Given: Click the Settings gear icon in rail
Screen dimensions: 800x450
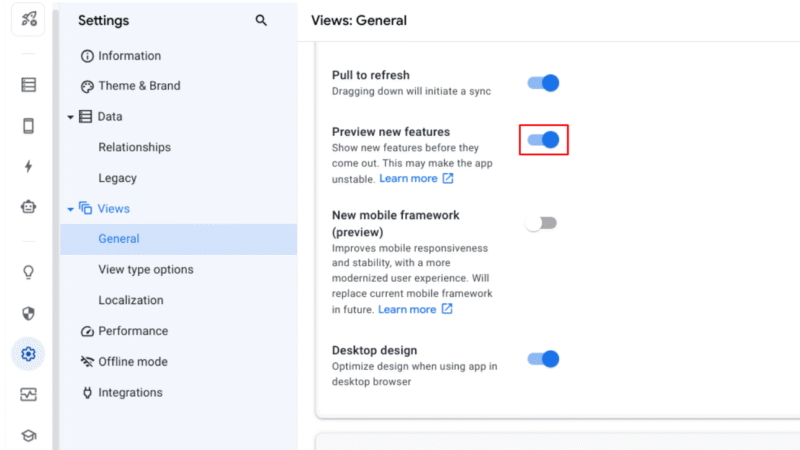Looking at the screenshot, I should (x=28, y=354).
